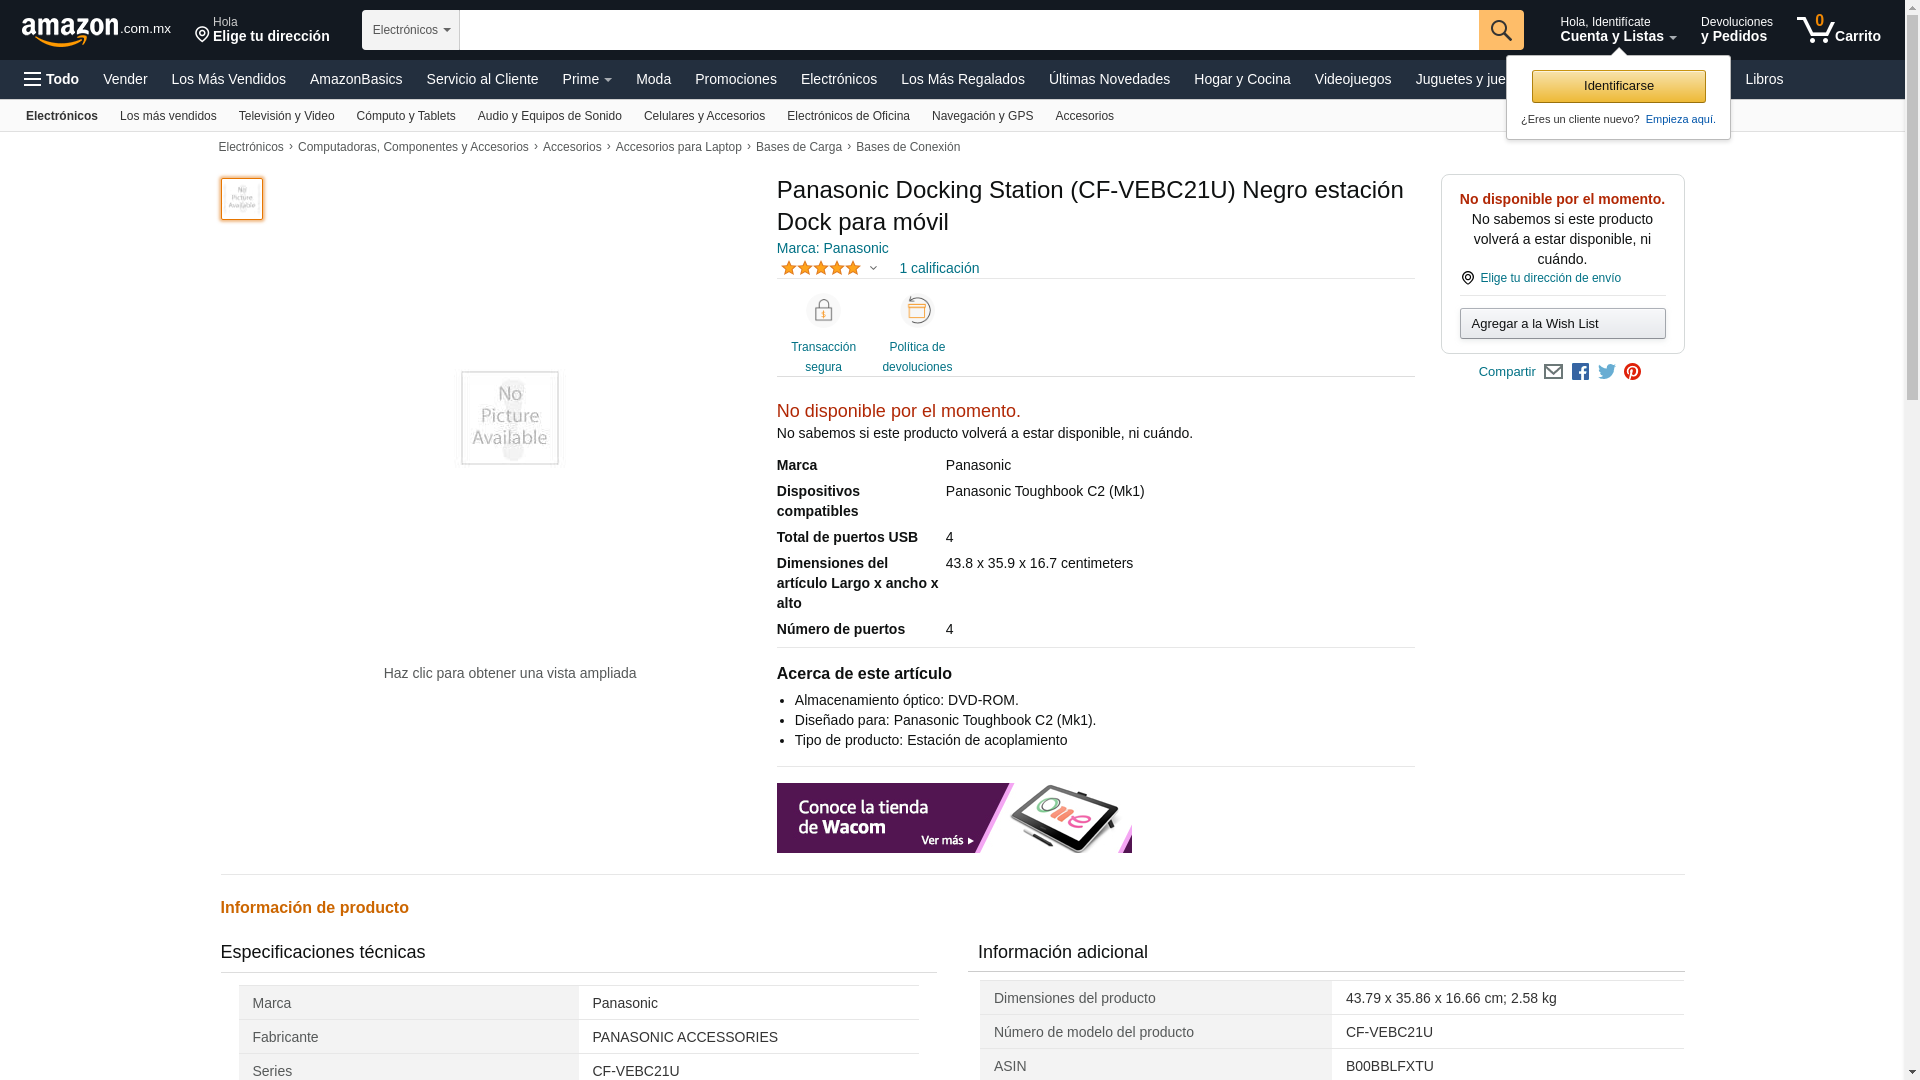Click the Política de devoluciones icon
The height and width of the screenshot is (1080, 1920).
tap(917, 311)
